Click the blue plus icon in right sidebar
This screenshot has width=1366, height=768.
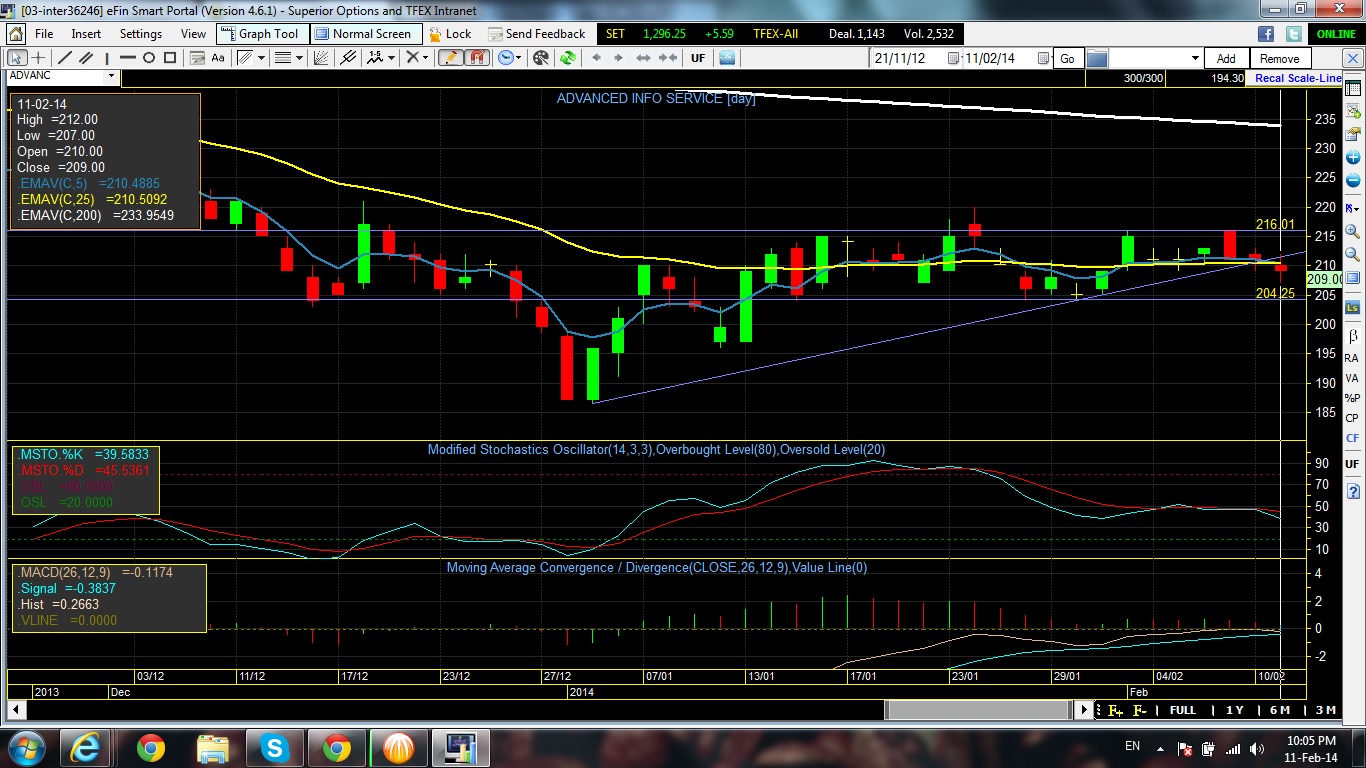[x=1353, y=158]
